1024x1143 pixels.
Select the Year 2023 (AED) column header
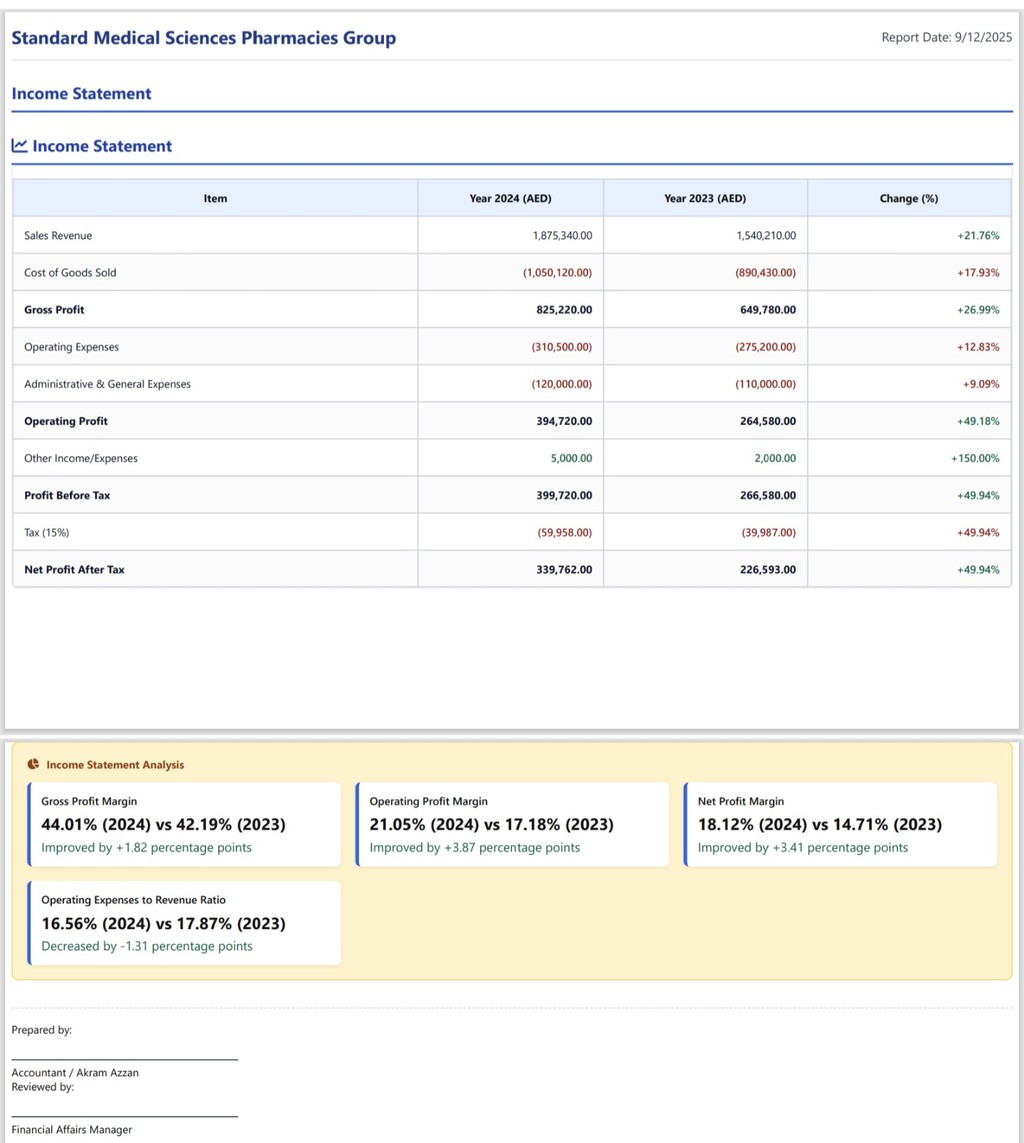[705, 198]
